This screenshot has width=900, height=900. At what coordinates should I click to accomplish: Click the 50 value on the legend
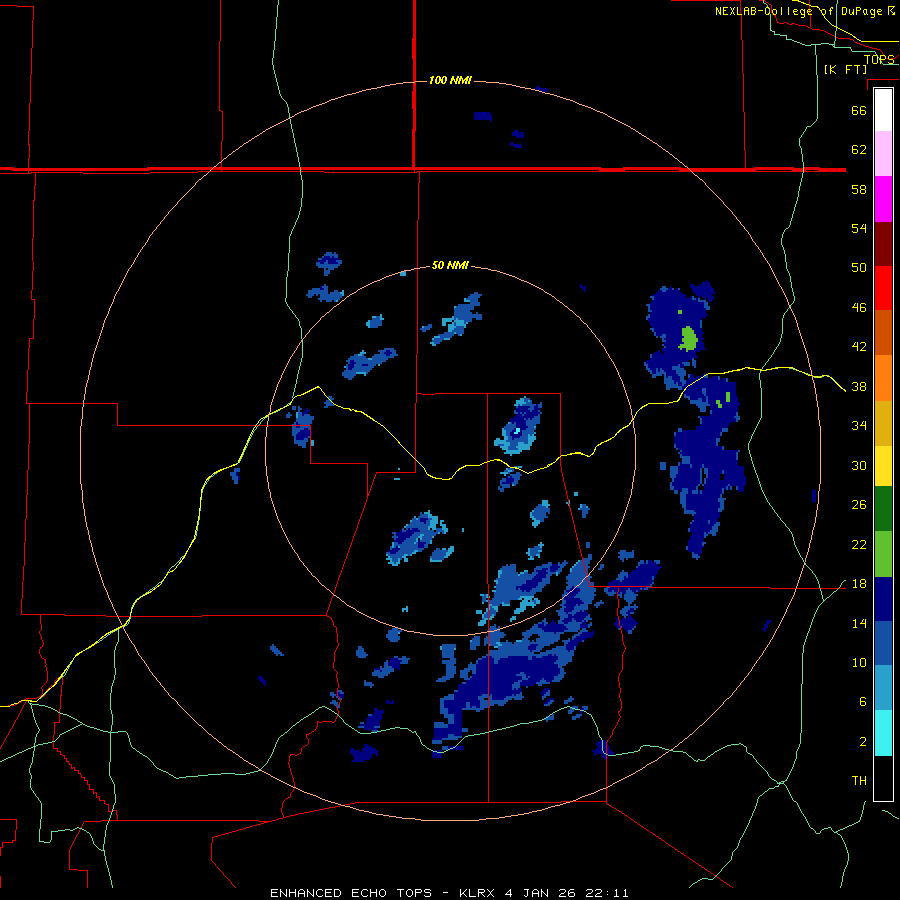859,268
